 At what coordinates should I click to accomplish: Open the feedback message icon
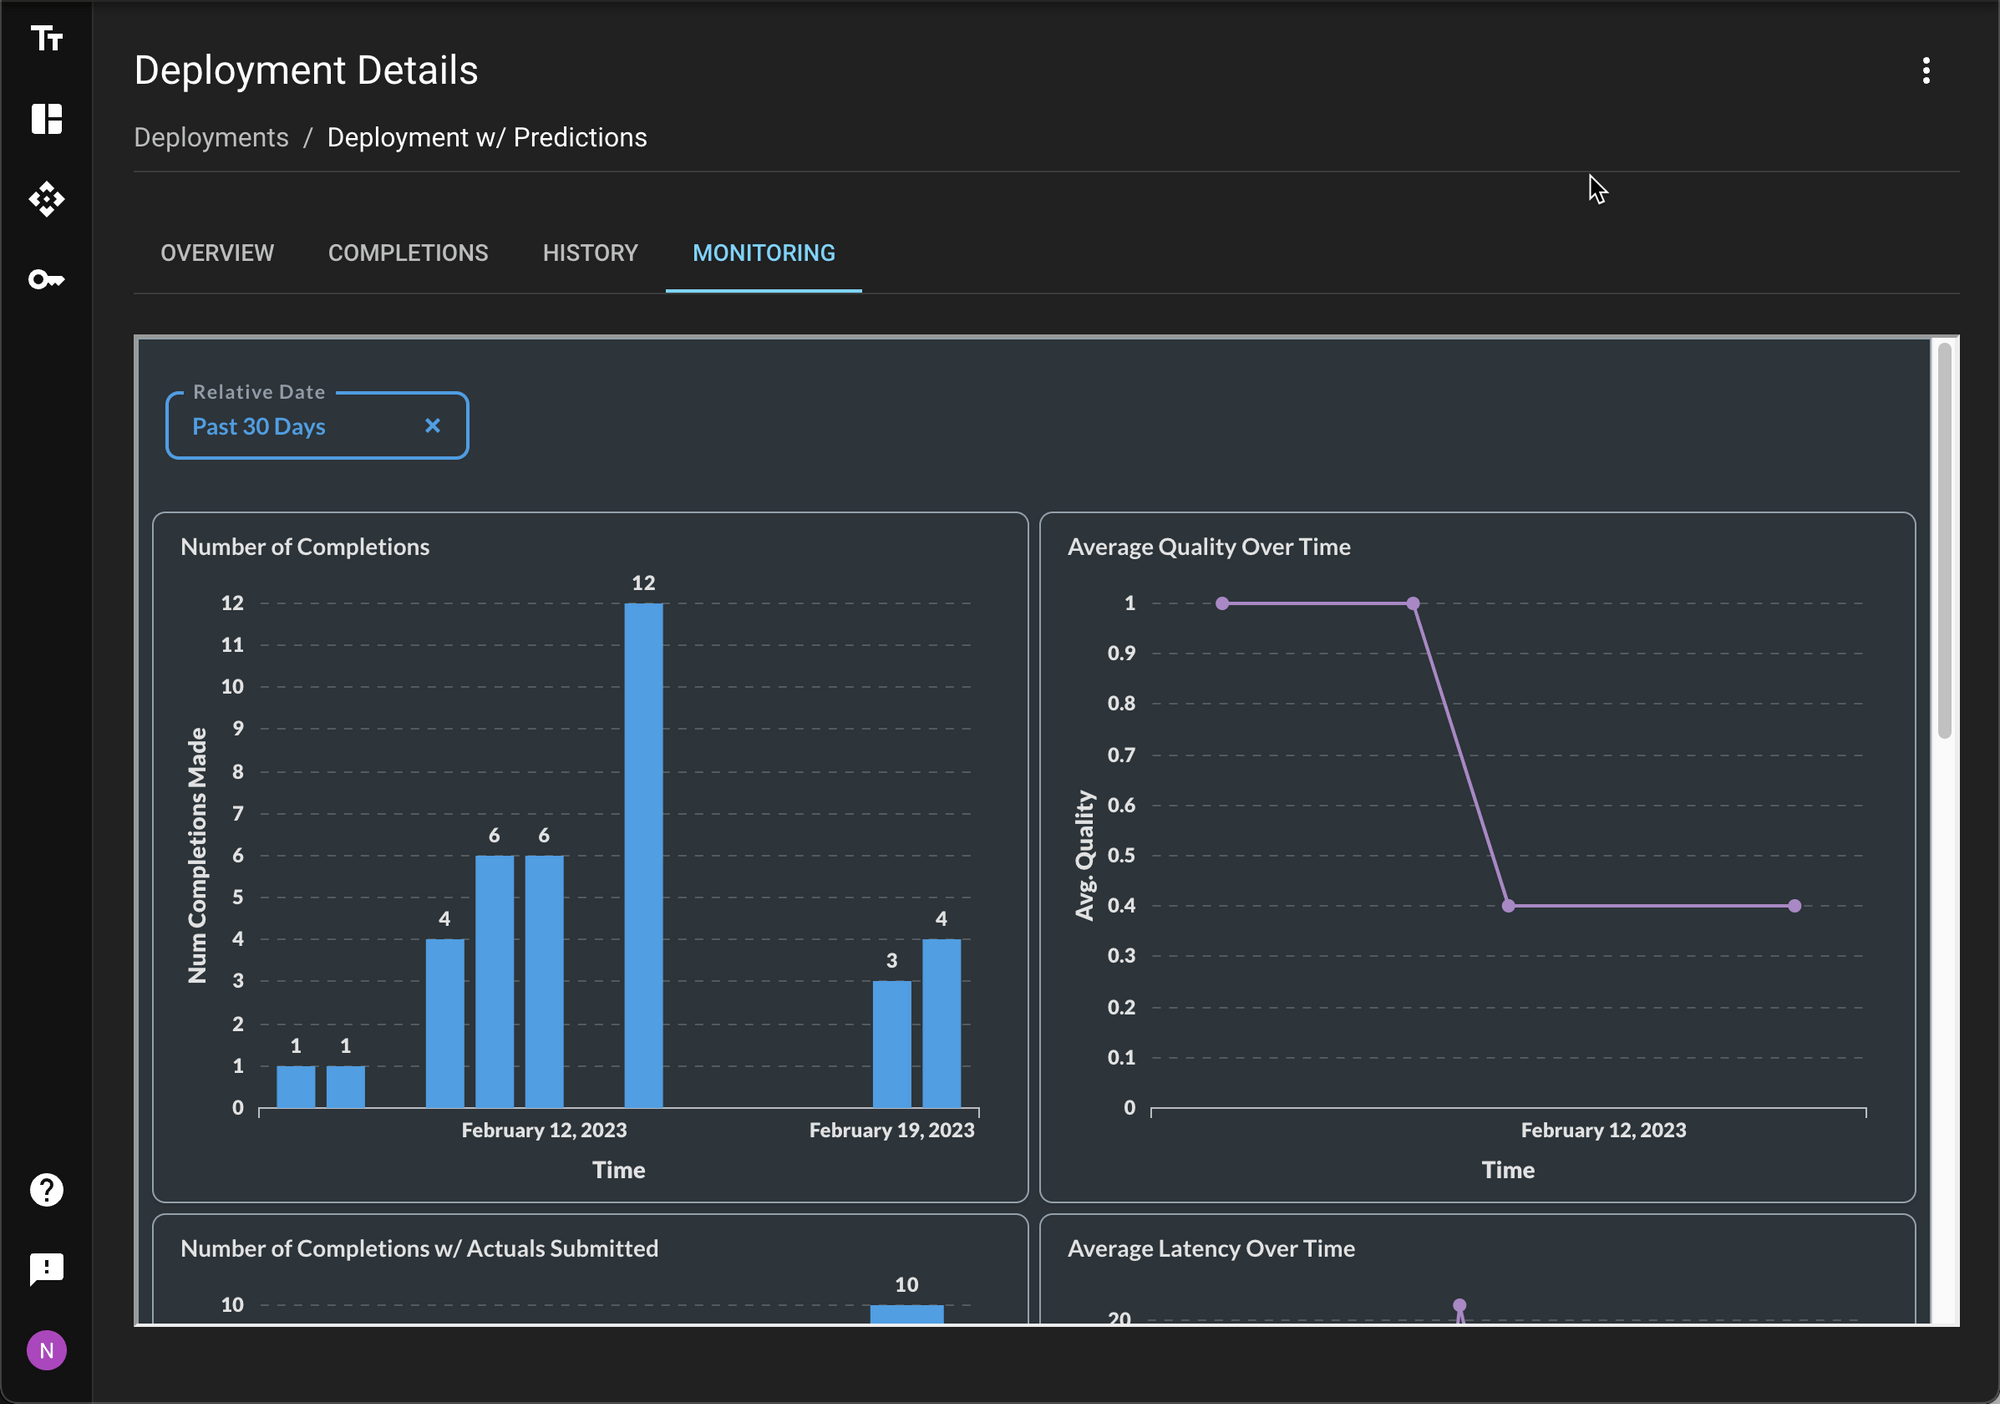[x=46, y=1269]
